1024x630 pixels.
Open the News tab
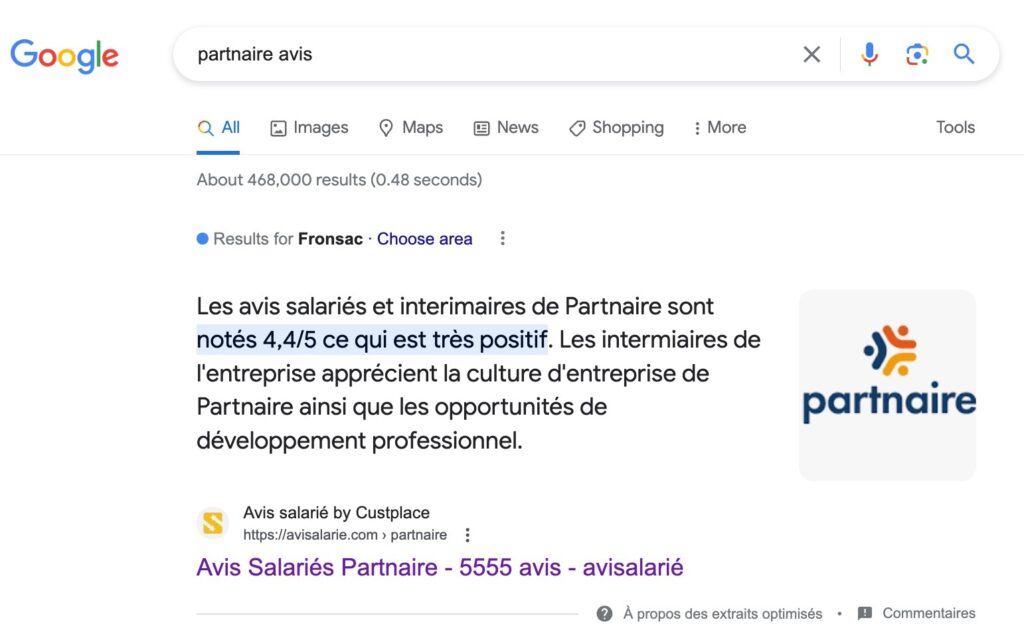(x=506, y=128)
